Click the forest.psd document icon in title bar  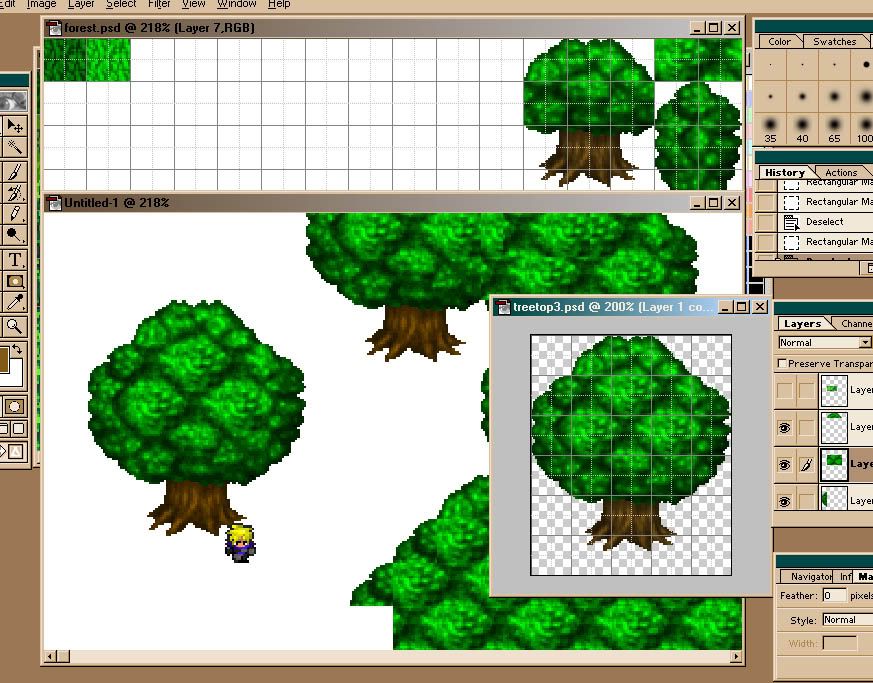tap(54, 28)
